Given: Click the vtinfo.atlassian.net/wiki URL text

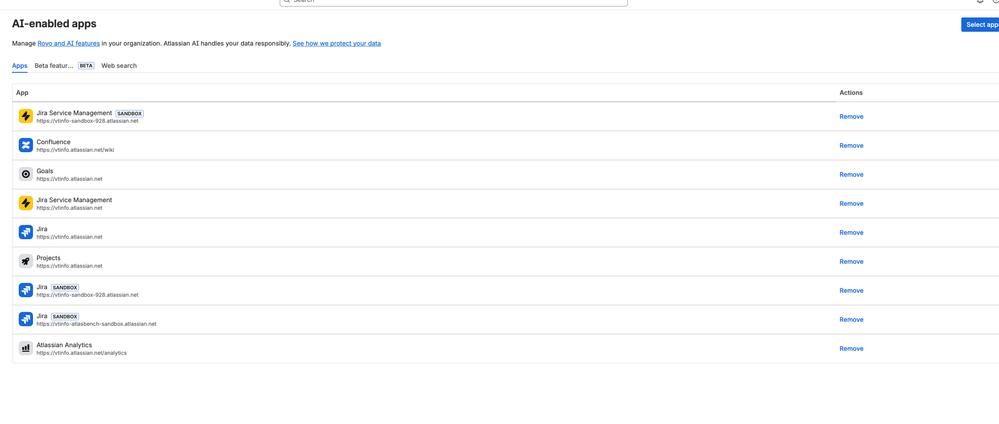Looking at the screenshot, I should (75, 150).
